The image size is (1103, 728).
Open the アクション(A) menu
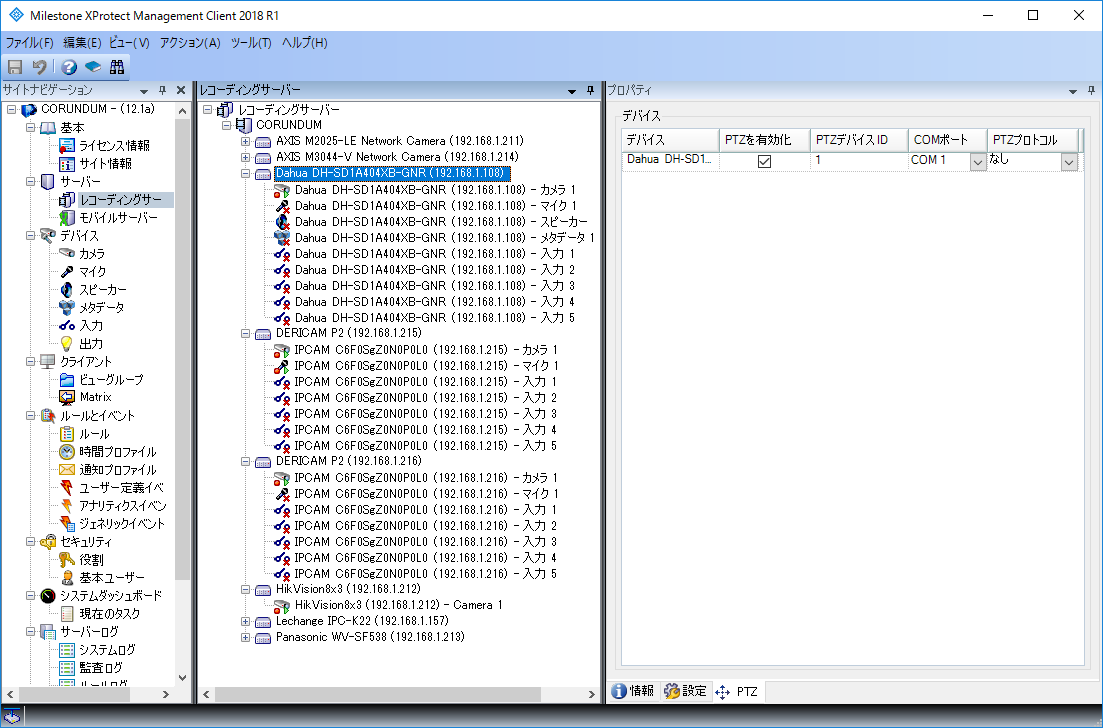click(190, 43)
